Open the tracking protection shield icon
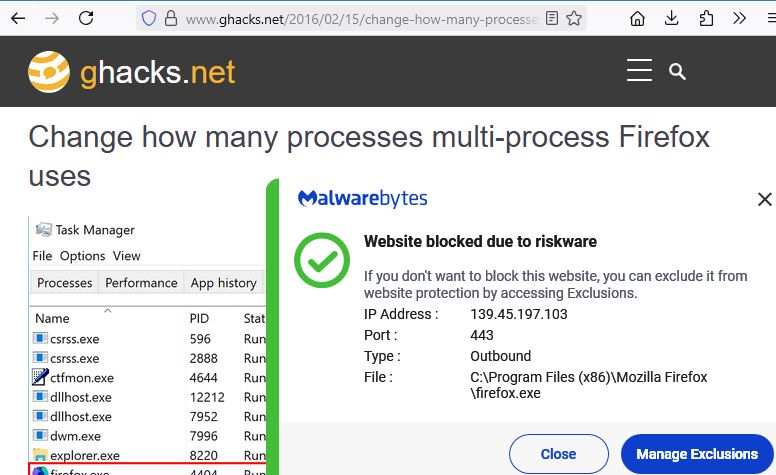The width and height of the screenshot is (776, 475). tap(149, 18)
